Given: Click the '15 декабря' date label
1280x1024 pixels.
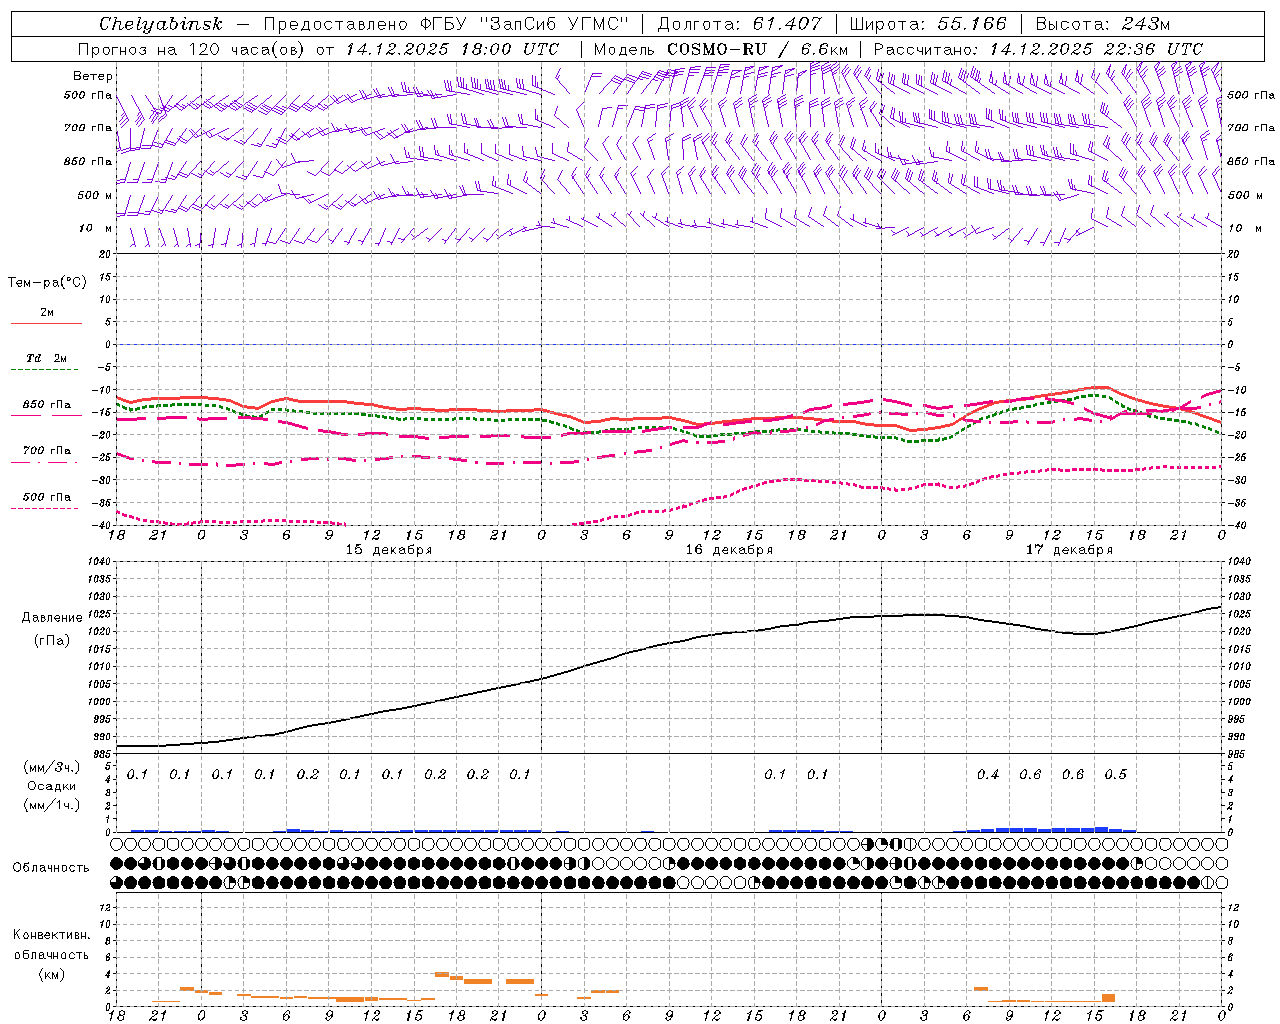Looking at the screenshot, I should point(389,550).
